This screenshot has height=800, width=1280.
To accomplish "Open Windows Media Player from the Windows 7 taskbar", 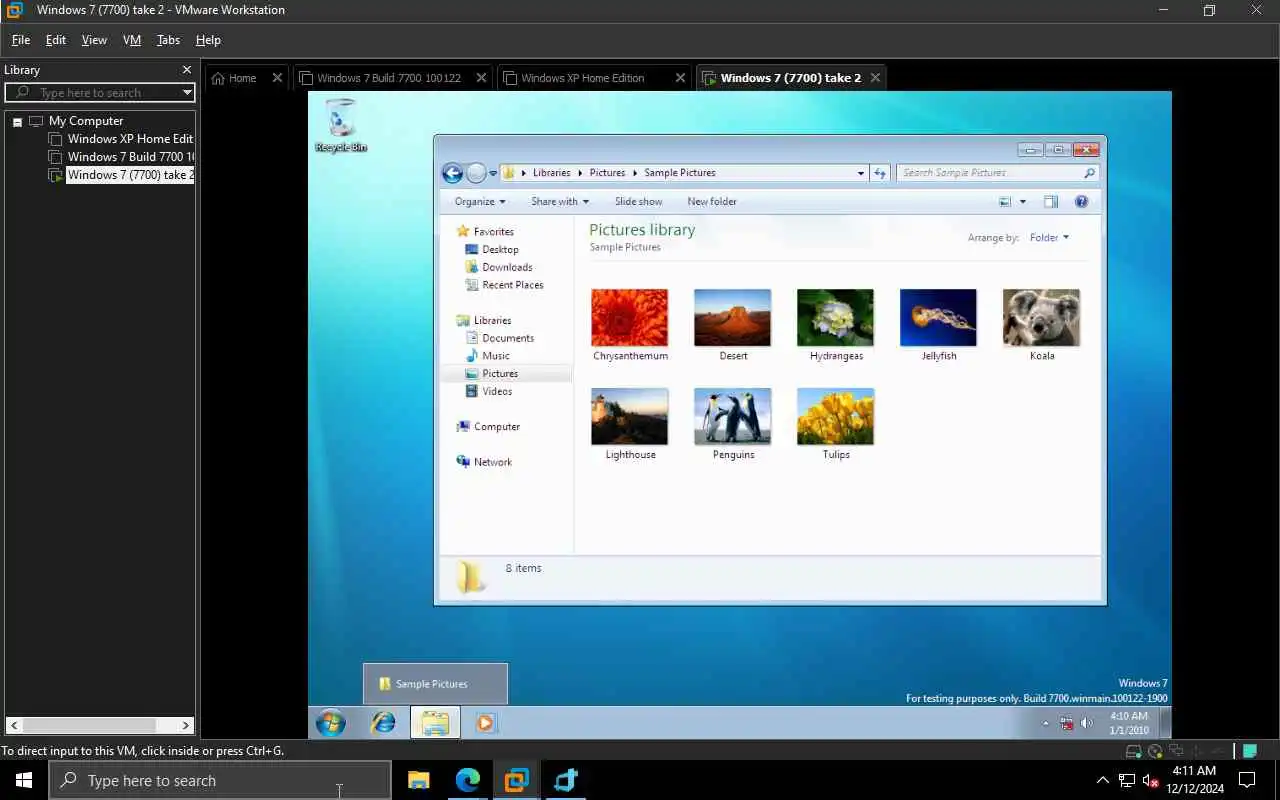I will [x=485, y=723].
